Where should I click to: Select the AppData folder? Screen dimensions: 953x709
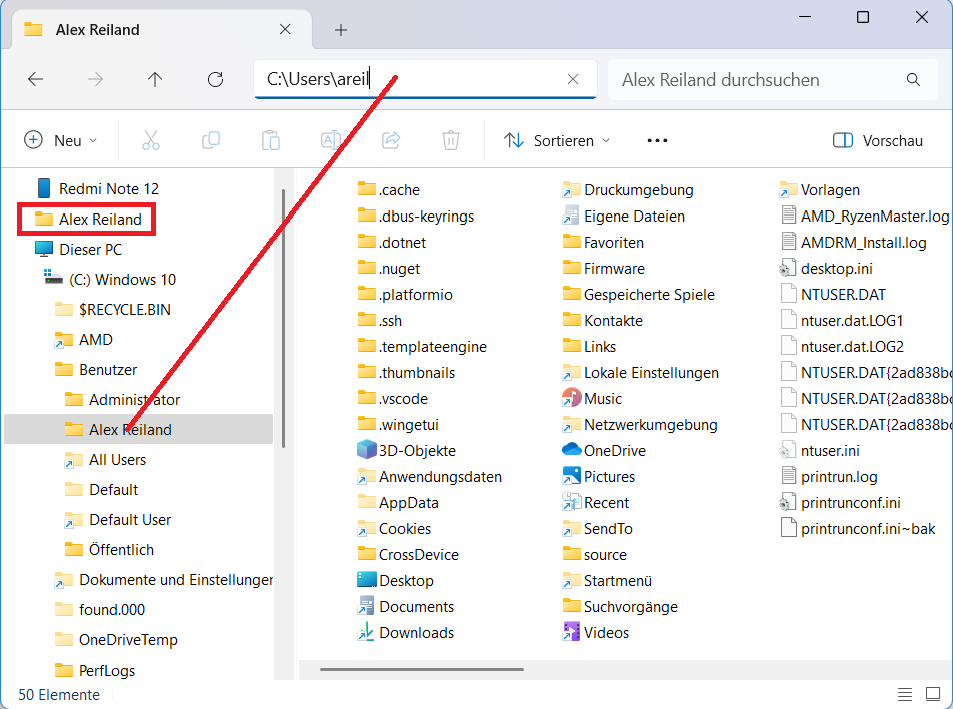tap(398, 502)
